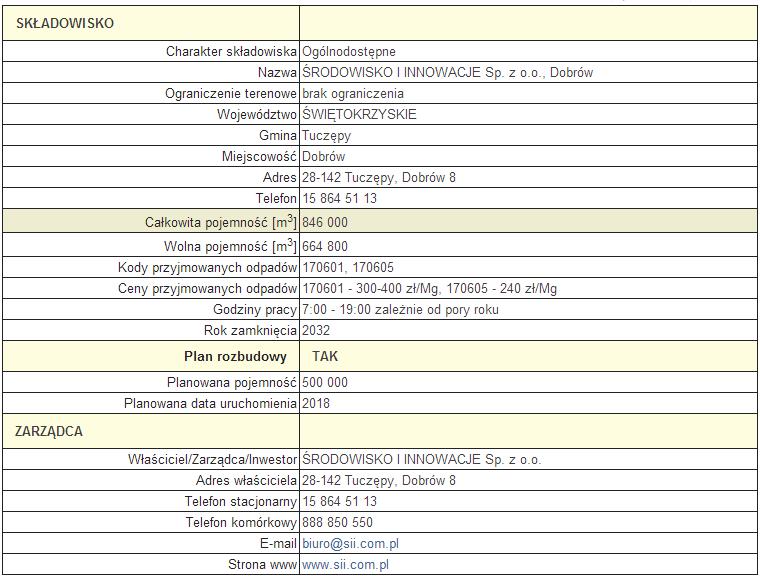Click the total capacity value 846 000

tap(325, 222)
